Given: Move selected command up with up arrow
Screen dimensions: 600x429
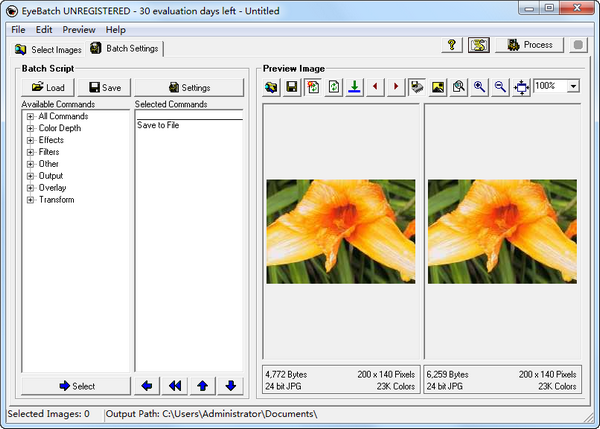Looking at the screenshot, I should pyautogui.click(x=202, y=385).
